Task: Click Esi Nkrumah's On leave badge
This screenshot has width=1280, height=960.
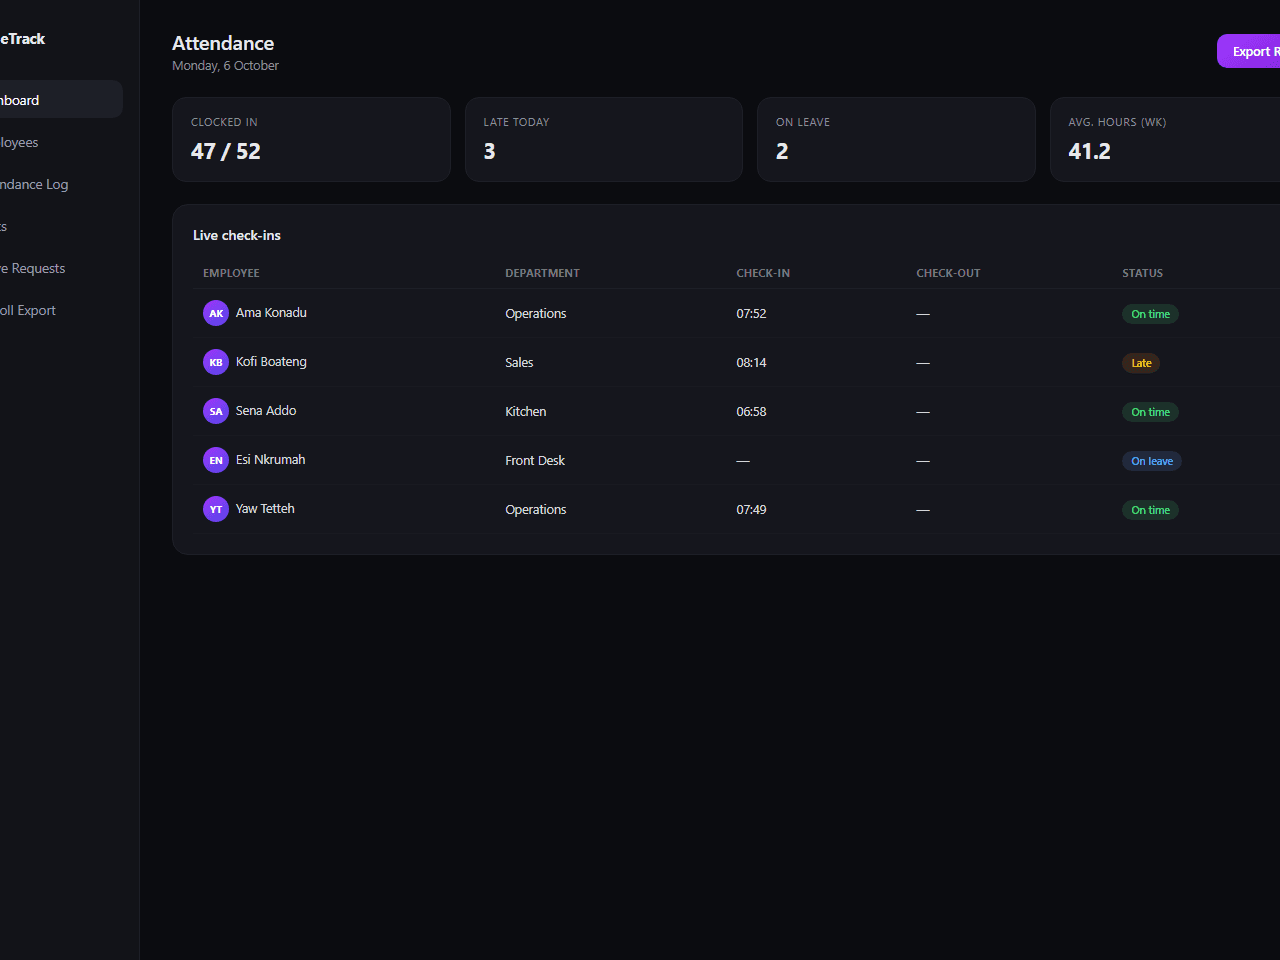Action: point(1152,461)
